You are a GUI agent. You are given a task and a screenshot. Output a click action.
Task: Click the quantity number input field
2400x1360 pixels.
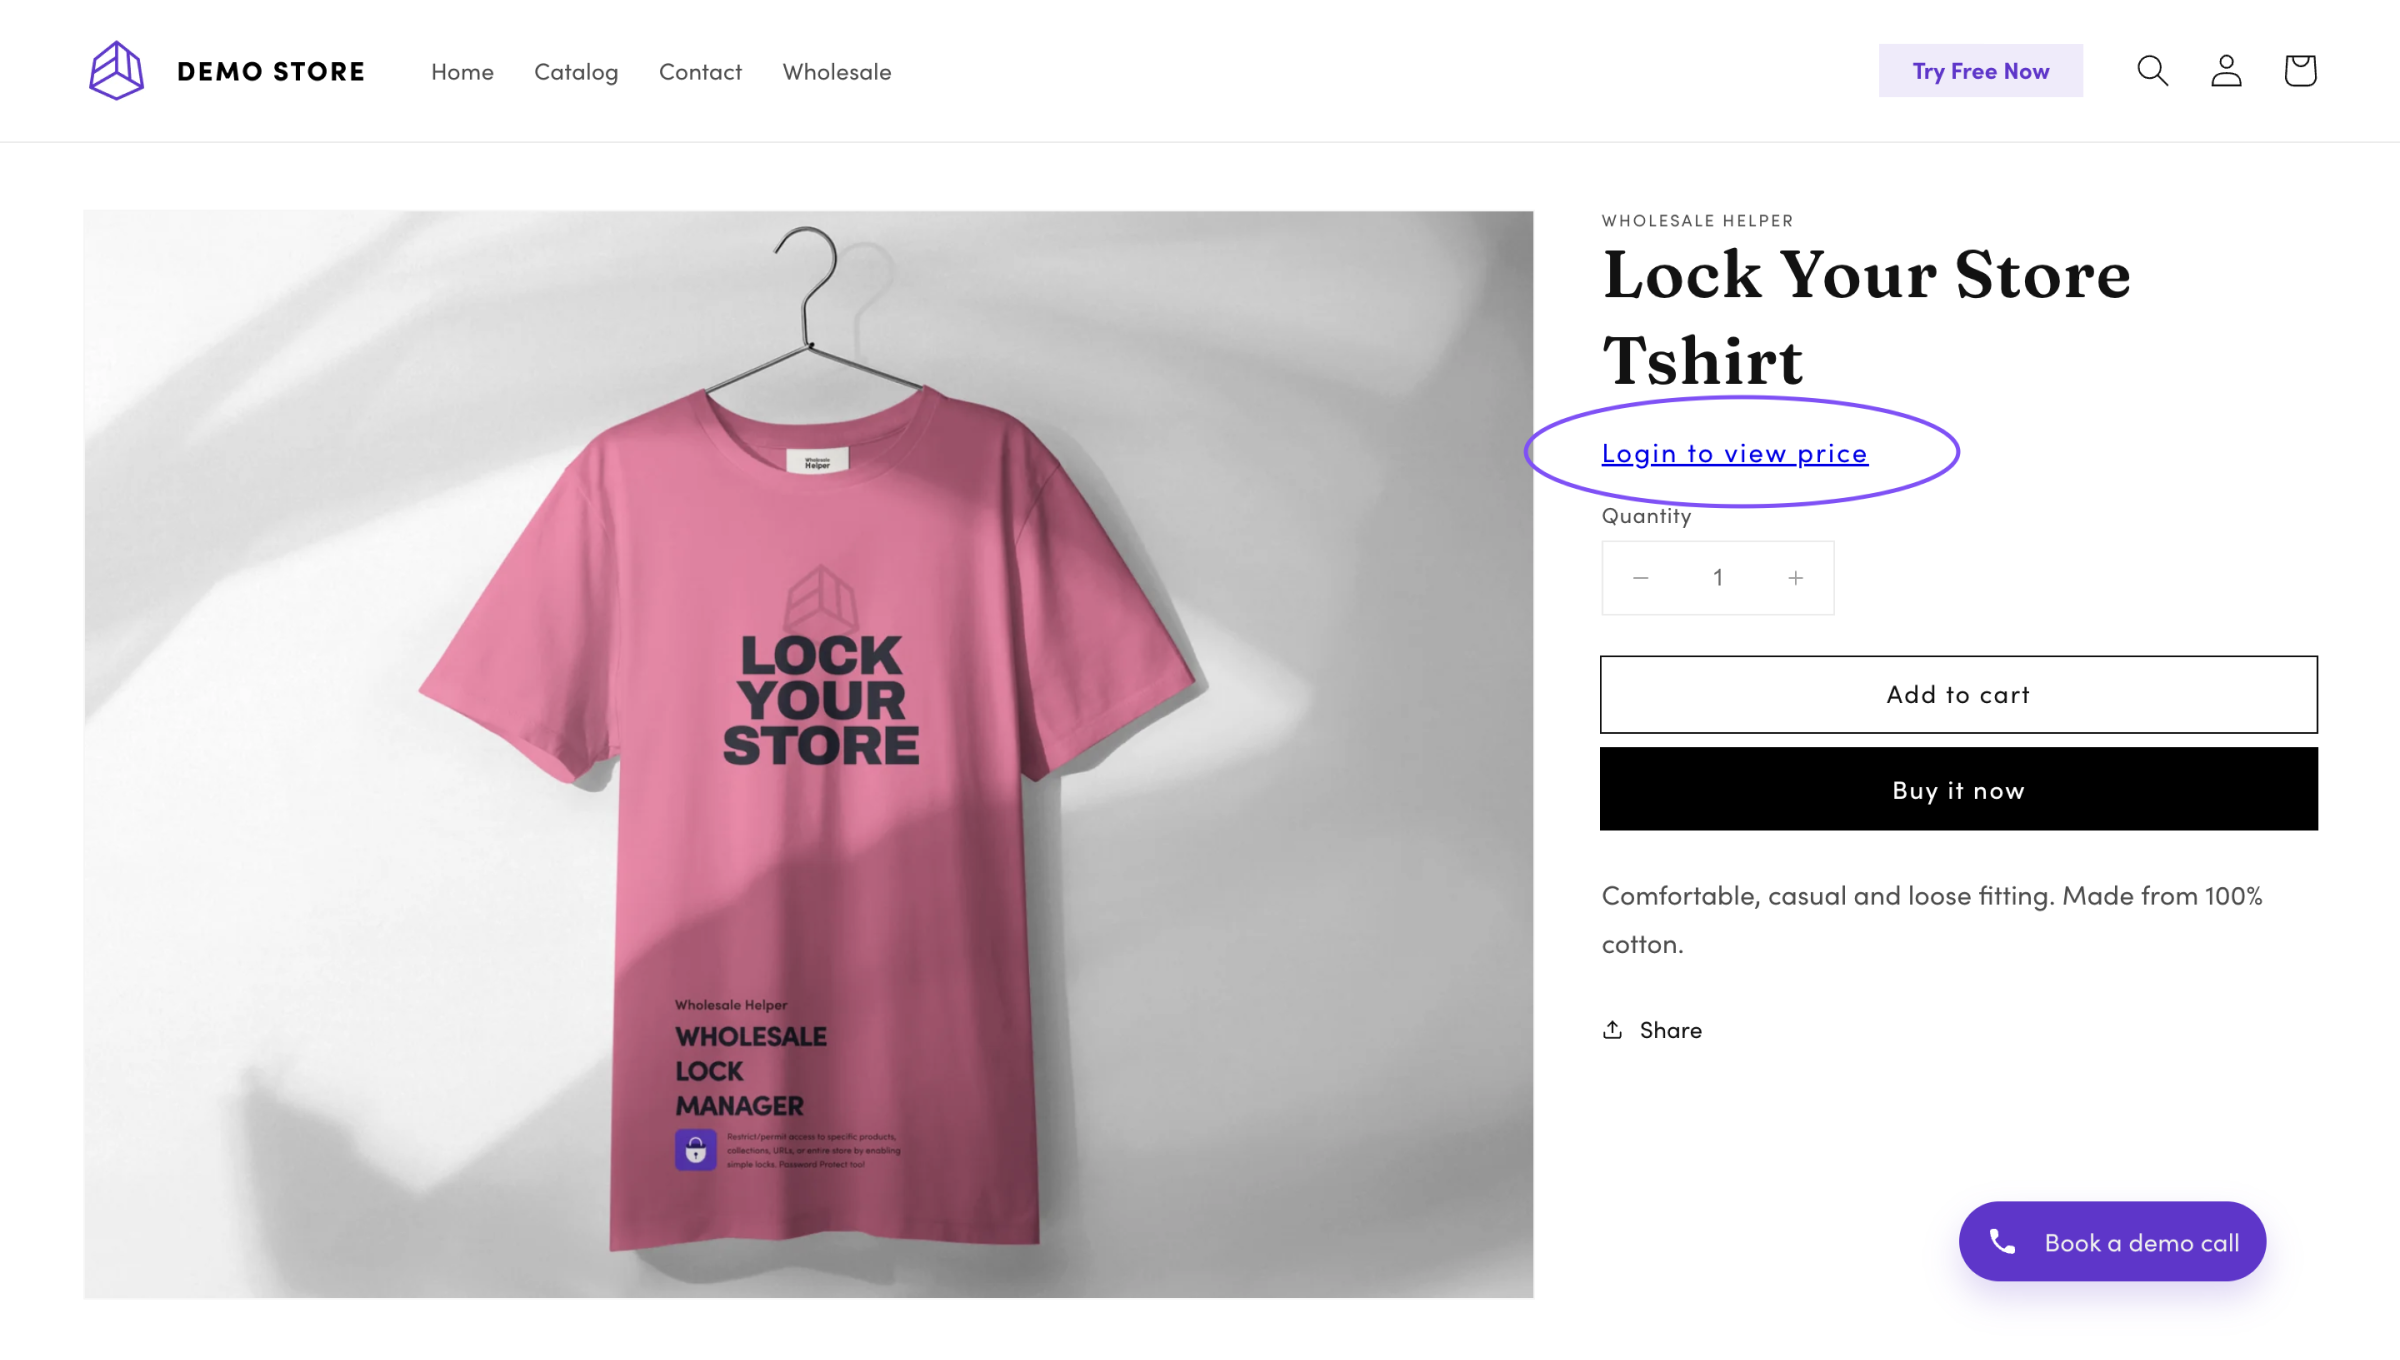1718,578
